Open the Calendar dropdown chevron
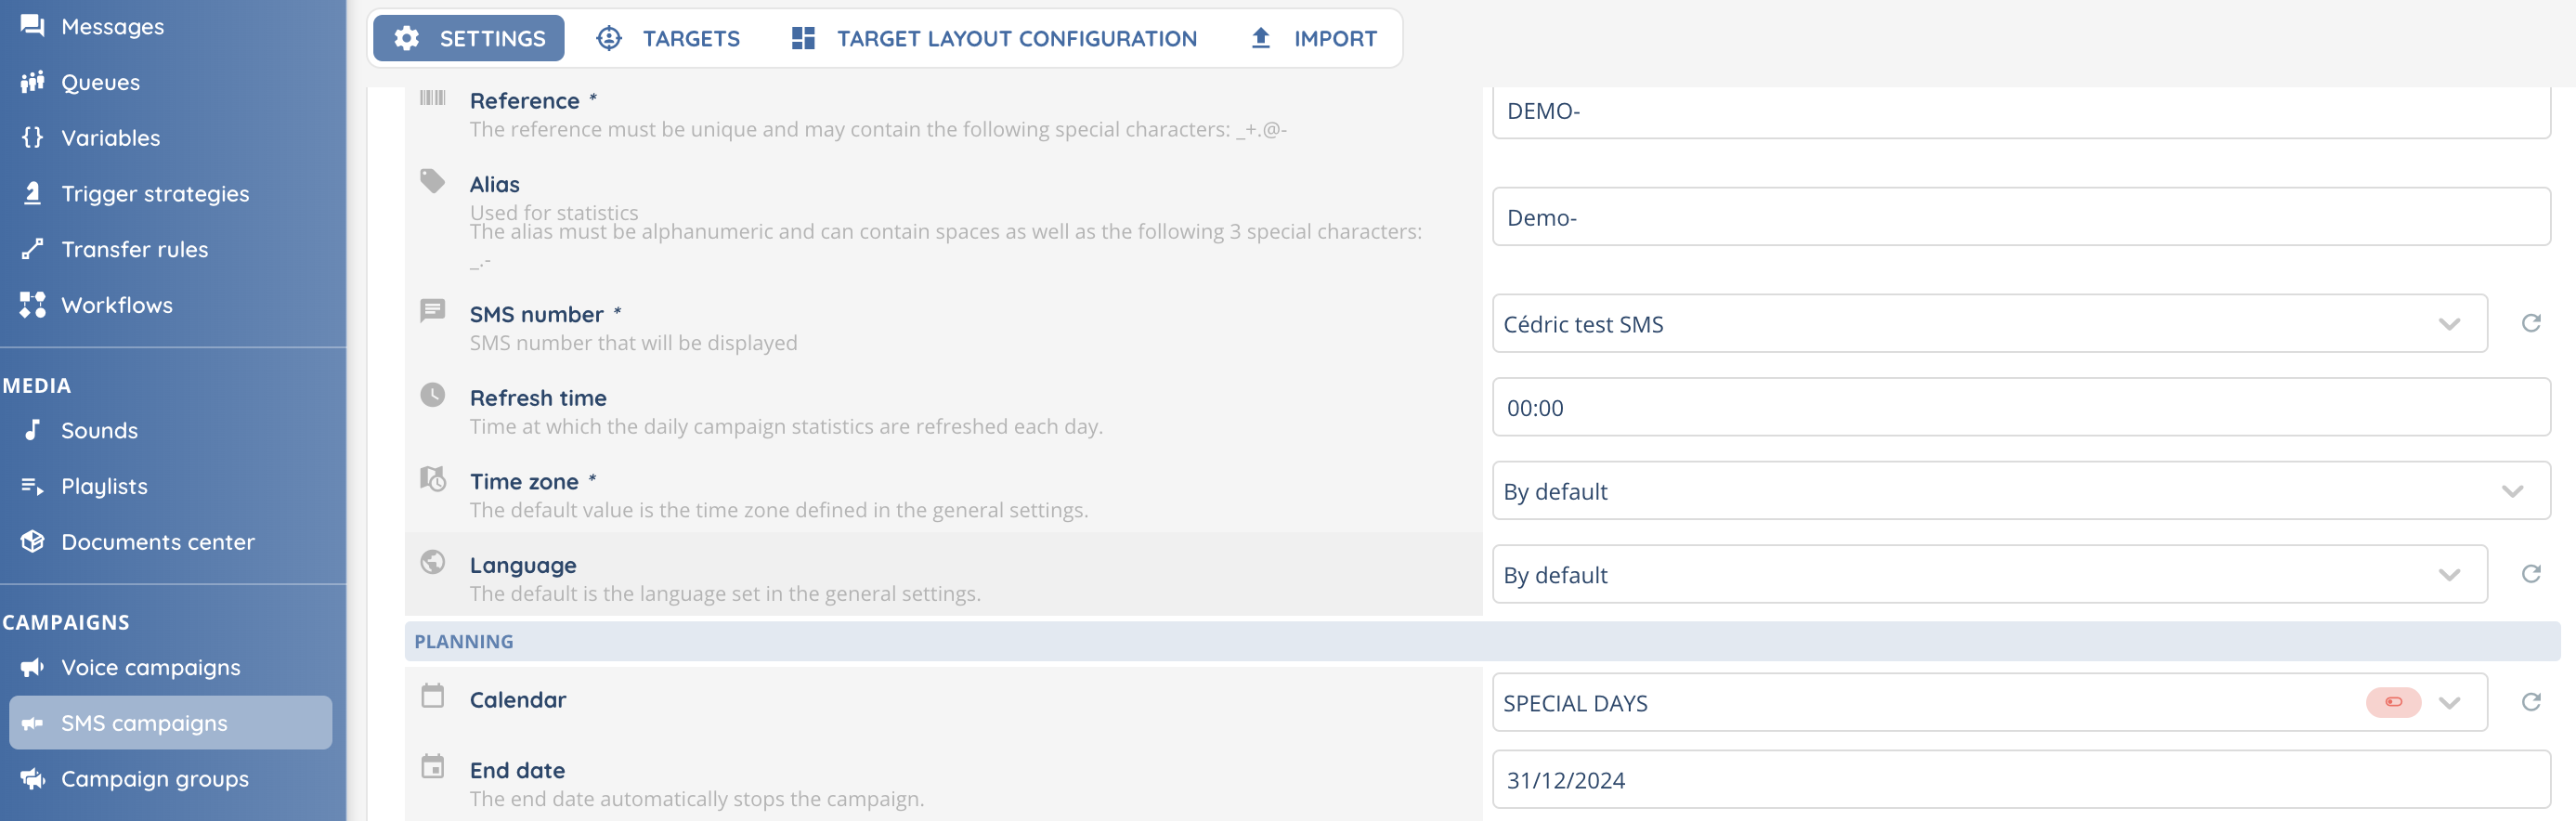The height and width of the screenshot is (821, 2576). point(2449,703)
